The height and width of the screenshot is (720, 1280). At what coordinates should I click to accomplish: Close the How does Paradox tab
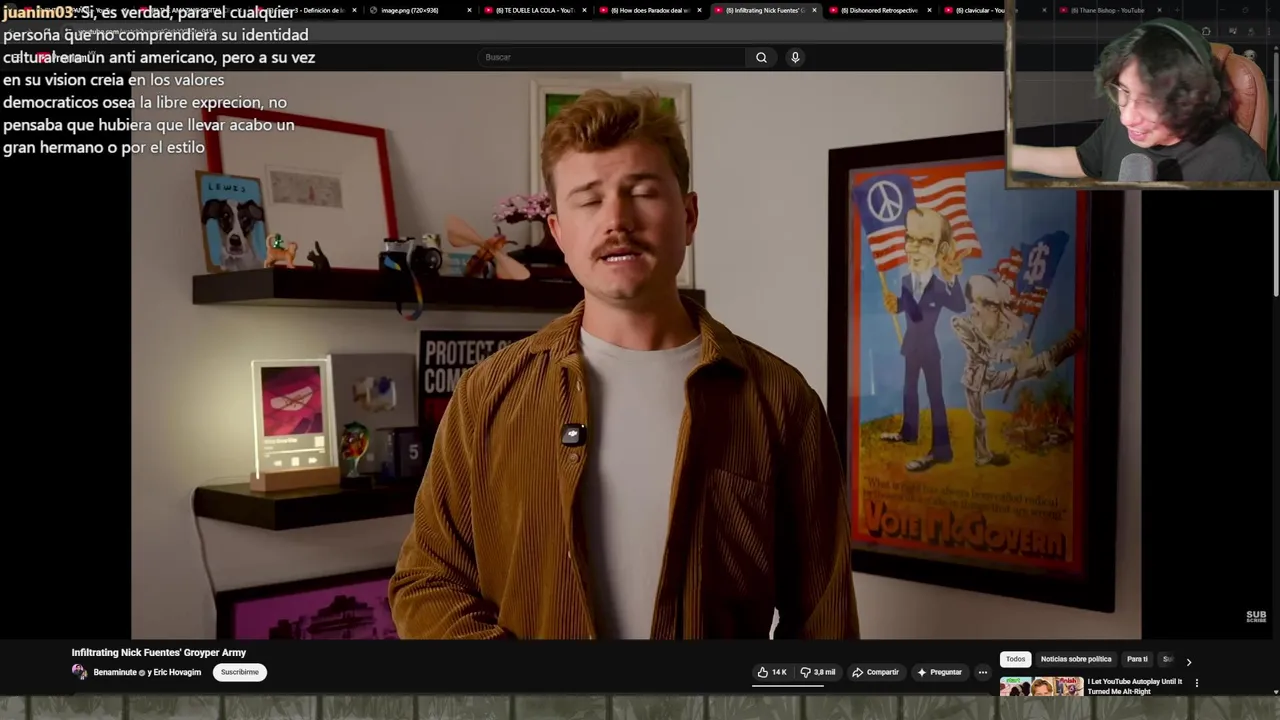[x=699, y=10]
